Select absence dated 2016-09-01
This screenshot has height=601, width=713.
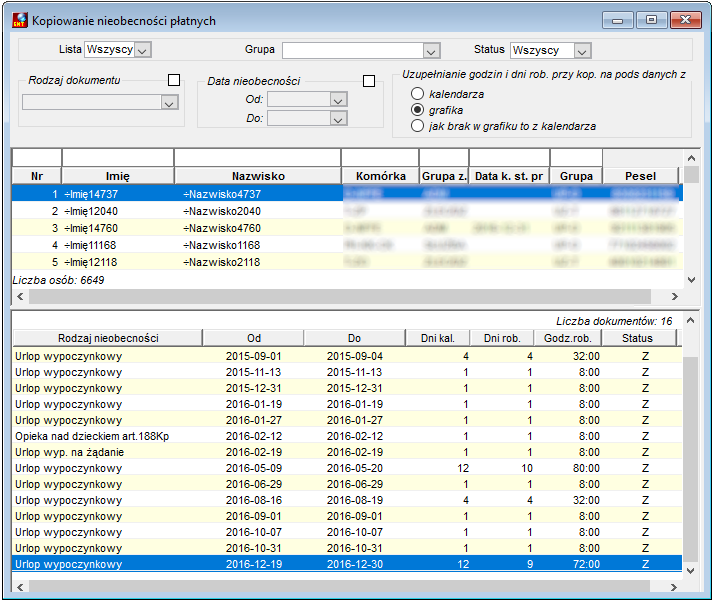347,516
